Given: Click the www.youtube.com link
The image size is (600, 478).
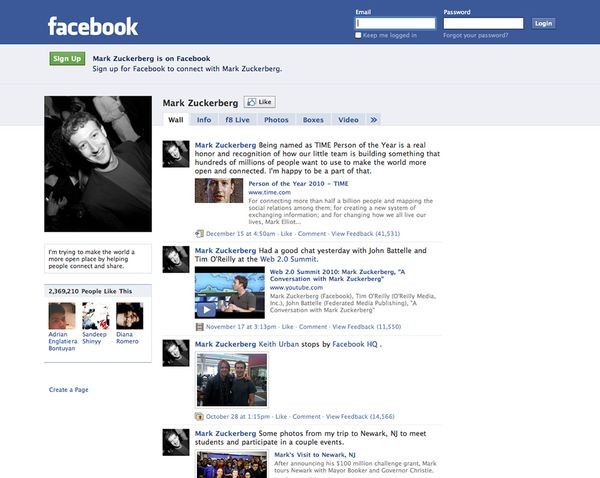Looking at the screenshot, I should point(296,287).
